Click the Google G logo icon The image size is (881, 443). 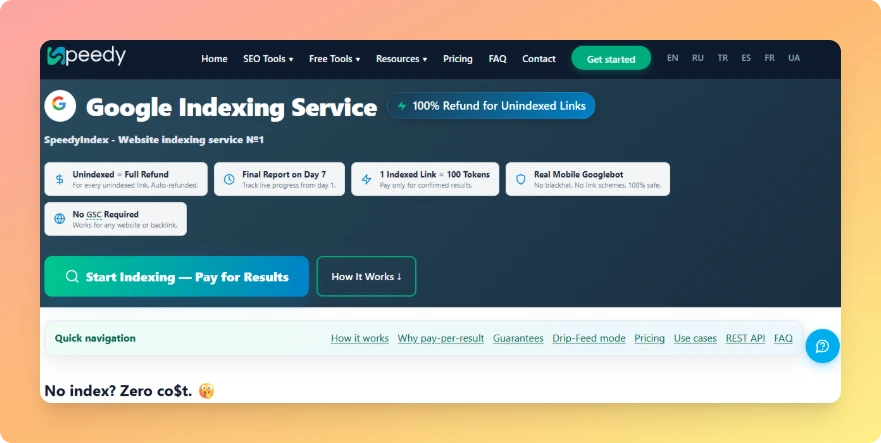pyautogui.click(x=60, y=106)
